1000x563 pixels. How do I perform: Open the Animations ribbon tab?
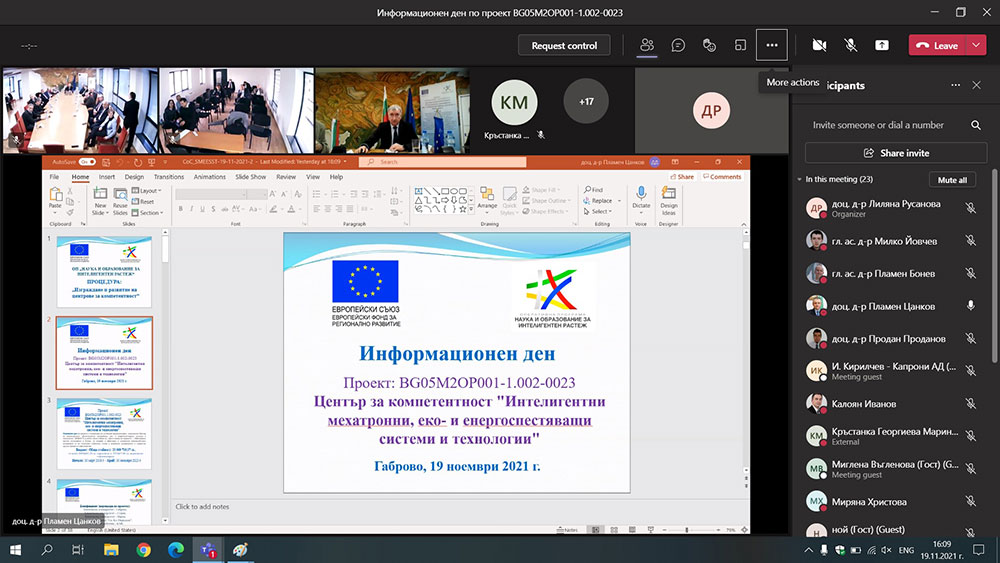click(x=209, y=177)
